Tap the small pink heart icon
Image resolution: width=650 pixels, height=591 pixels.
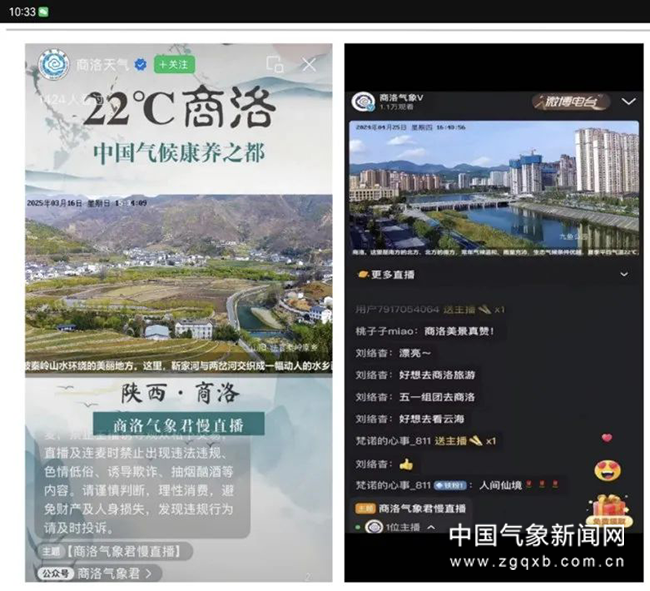point(607,438)
